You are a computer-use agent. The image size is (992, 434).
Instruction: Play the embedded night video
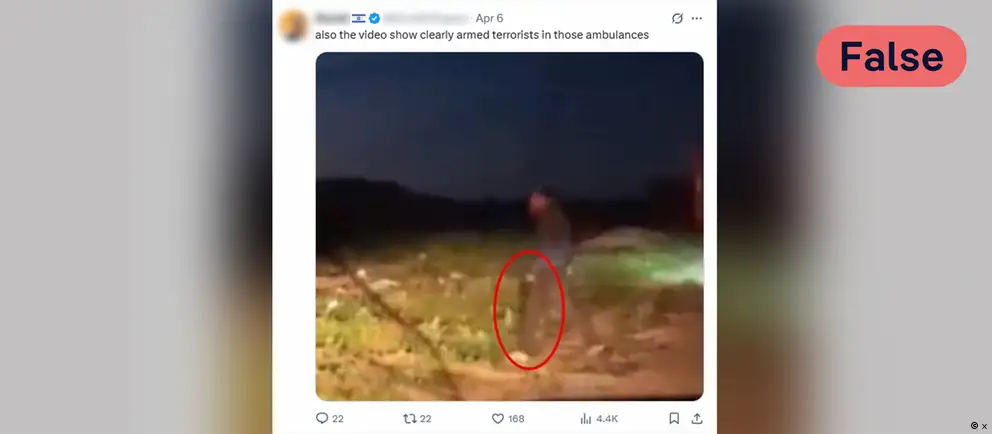point(509,226)
